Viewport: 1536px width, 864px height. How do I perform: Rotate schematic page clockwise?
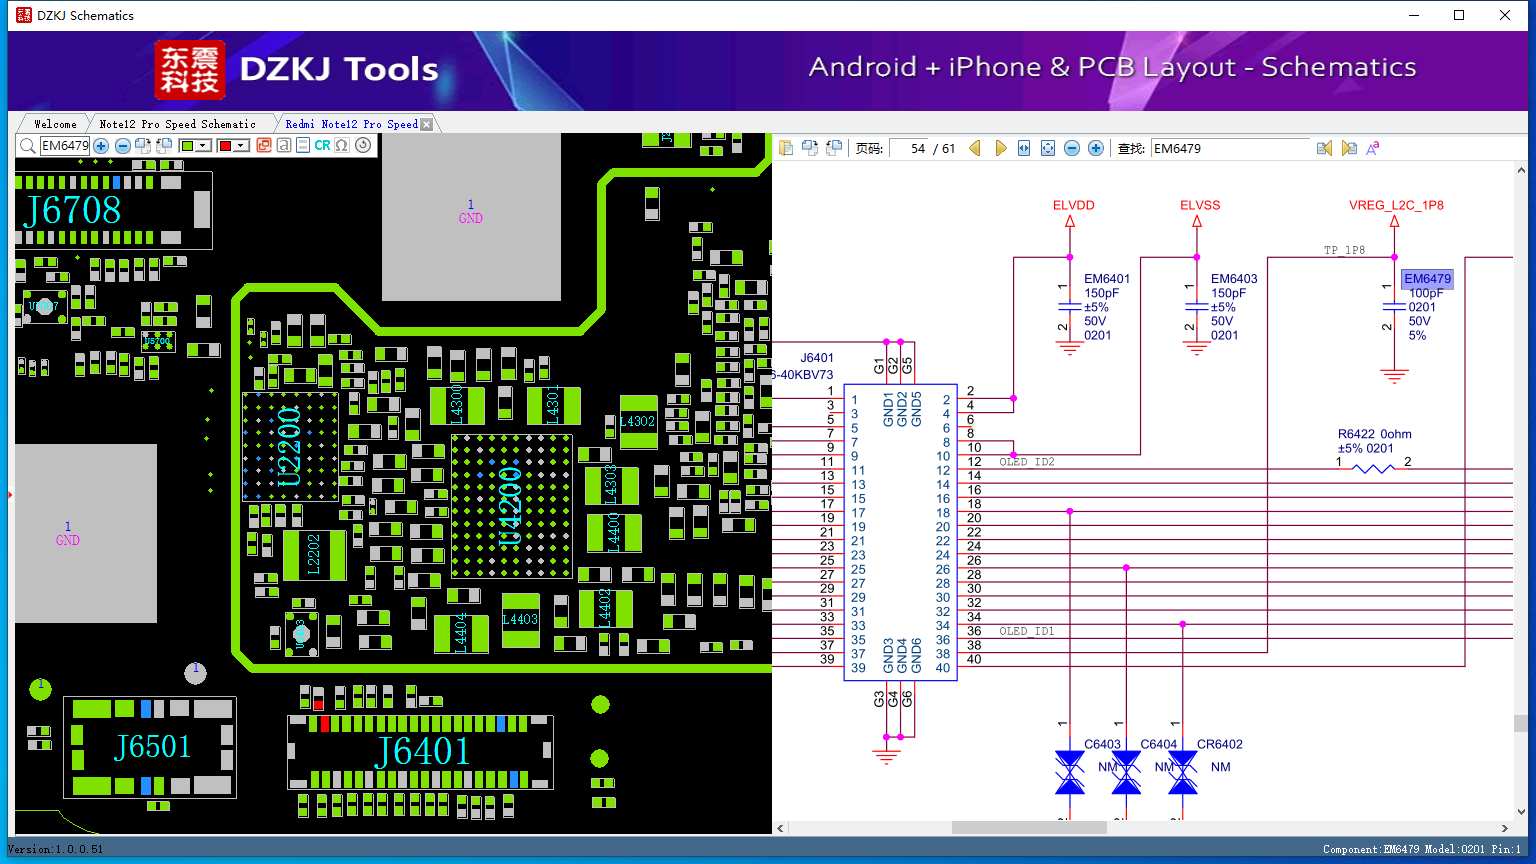click(x=810, y=148)
